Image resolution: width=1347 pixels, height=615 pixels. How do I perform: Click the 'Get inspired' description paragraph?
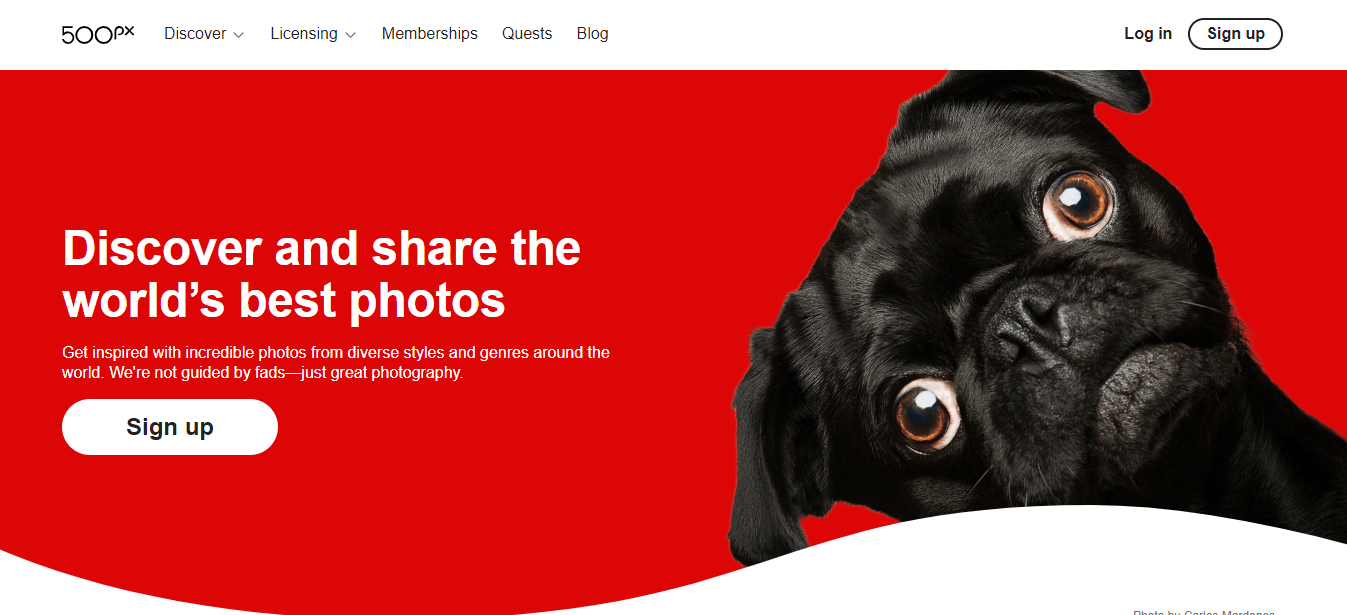(336, 362)
